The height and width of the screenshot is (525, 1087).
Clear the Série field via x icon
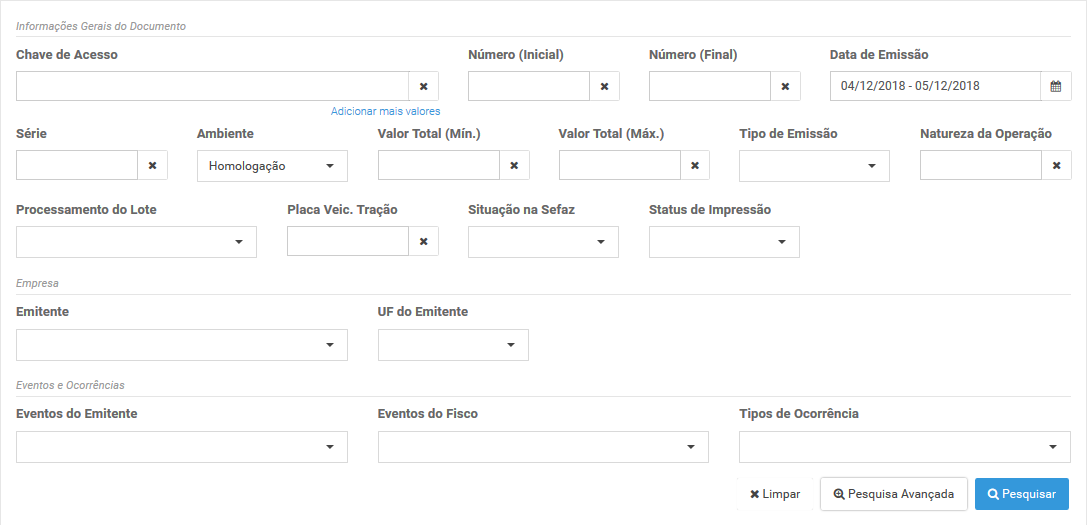click(153, 166)
